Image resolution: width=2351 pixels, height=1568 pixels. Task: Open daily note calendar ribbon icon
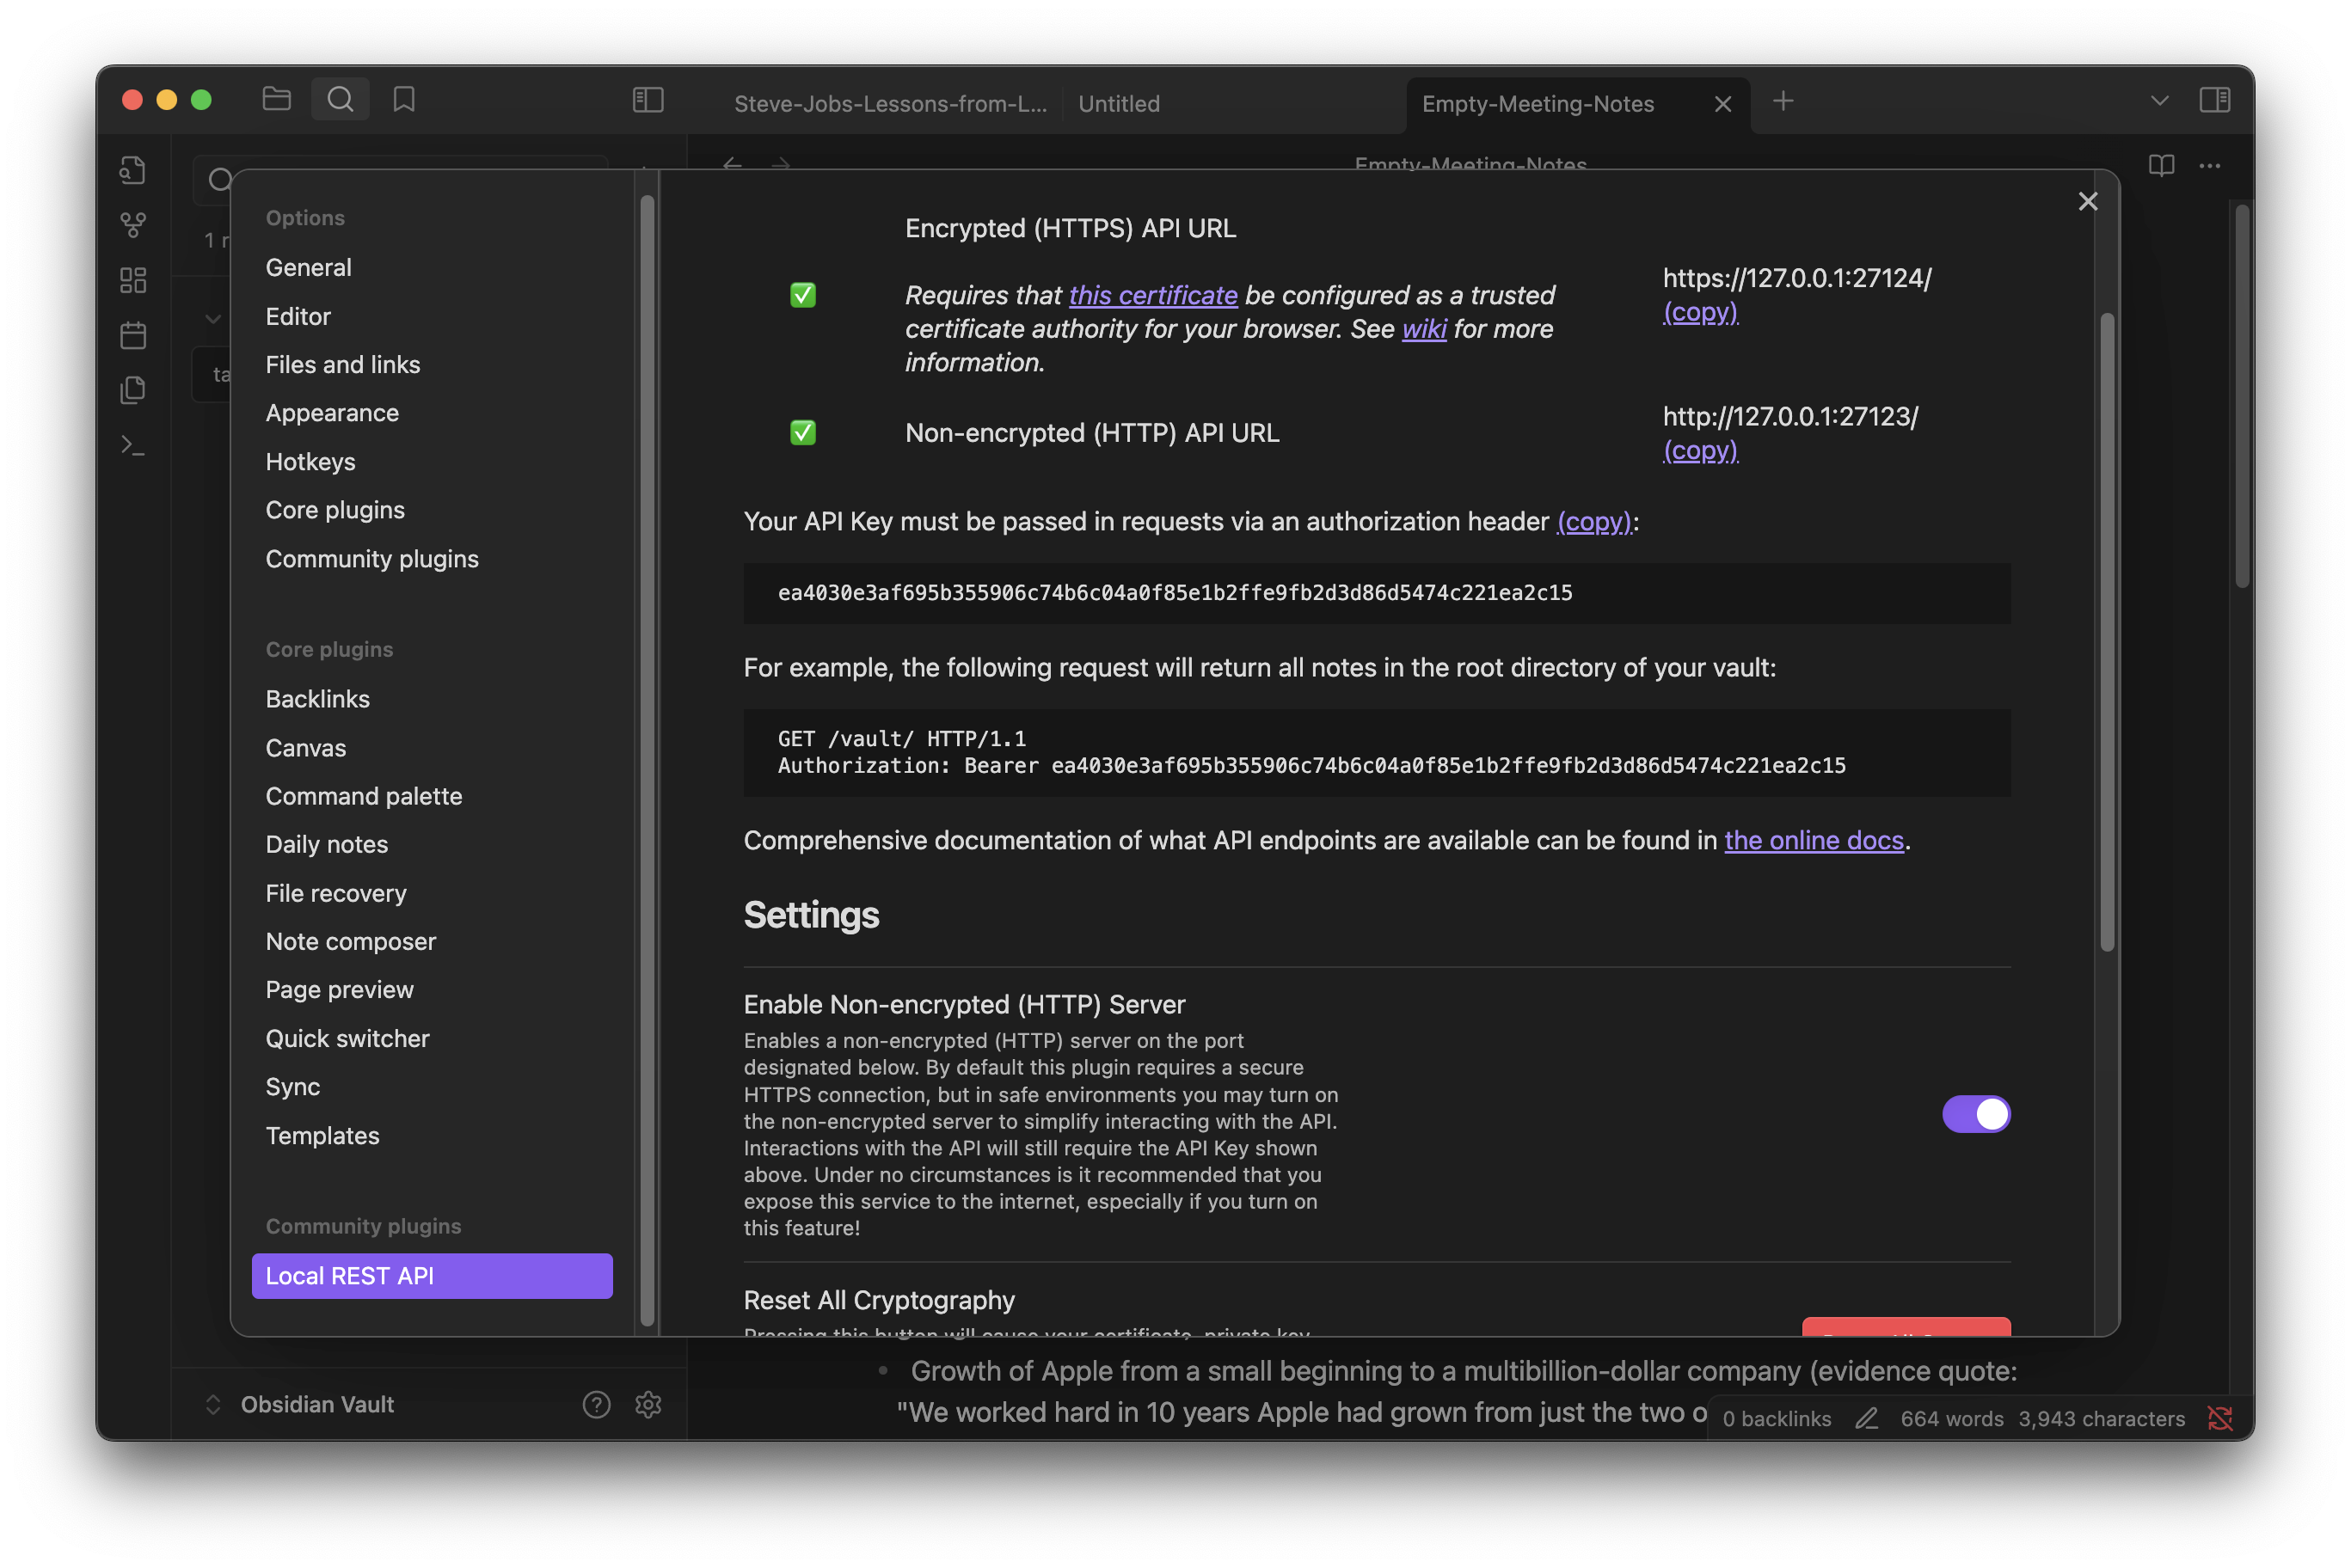coord(133,335)
